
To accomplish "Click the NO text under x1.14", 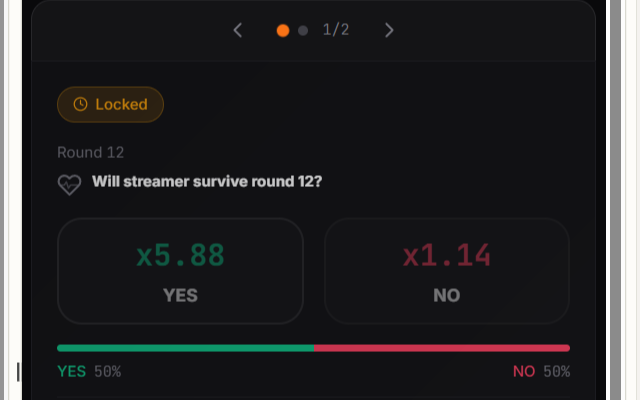I will [447, 295].
